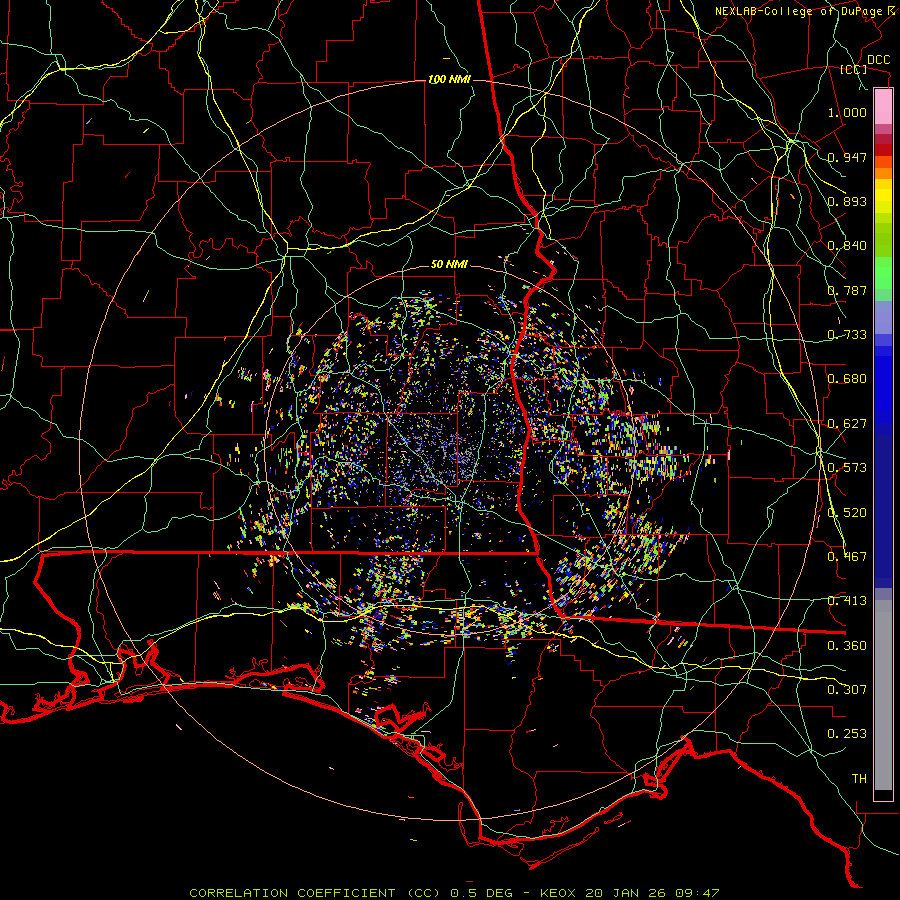The image size is (900, 900).
Task: Click the 0.467 scale value
Action: tap(847, 557)
